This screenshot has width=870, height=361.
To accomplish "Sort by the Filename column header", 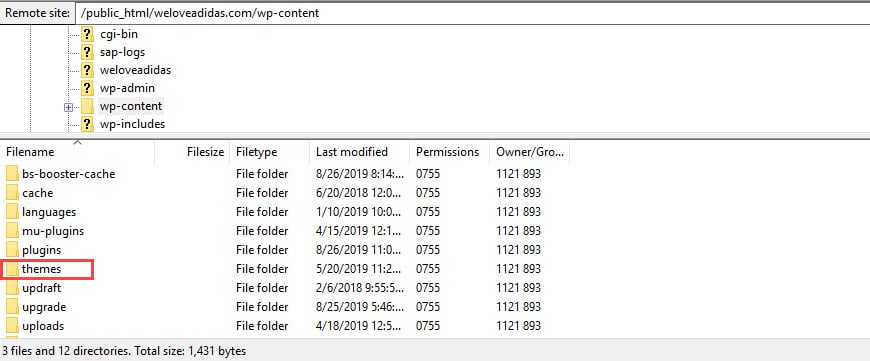I will 78,152.
